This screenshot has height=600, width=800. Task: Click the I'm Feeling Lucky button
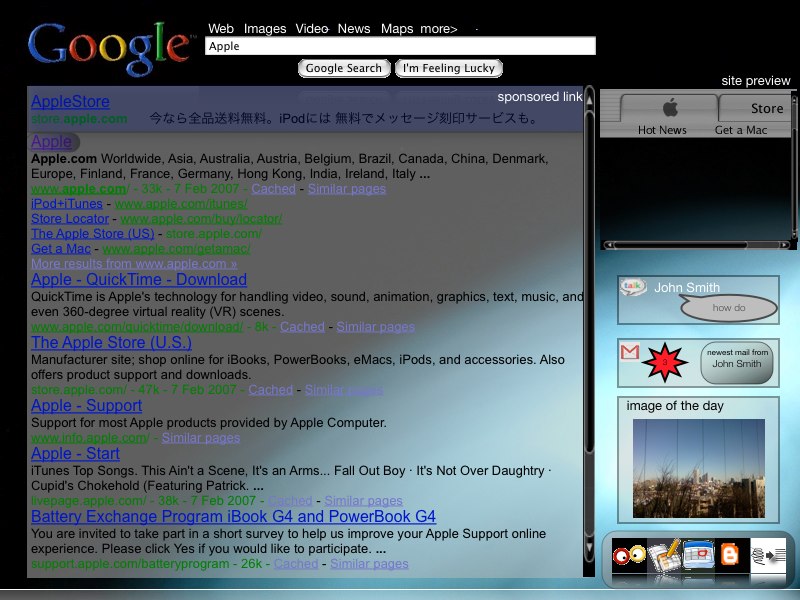tap(449, 68)
